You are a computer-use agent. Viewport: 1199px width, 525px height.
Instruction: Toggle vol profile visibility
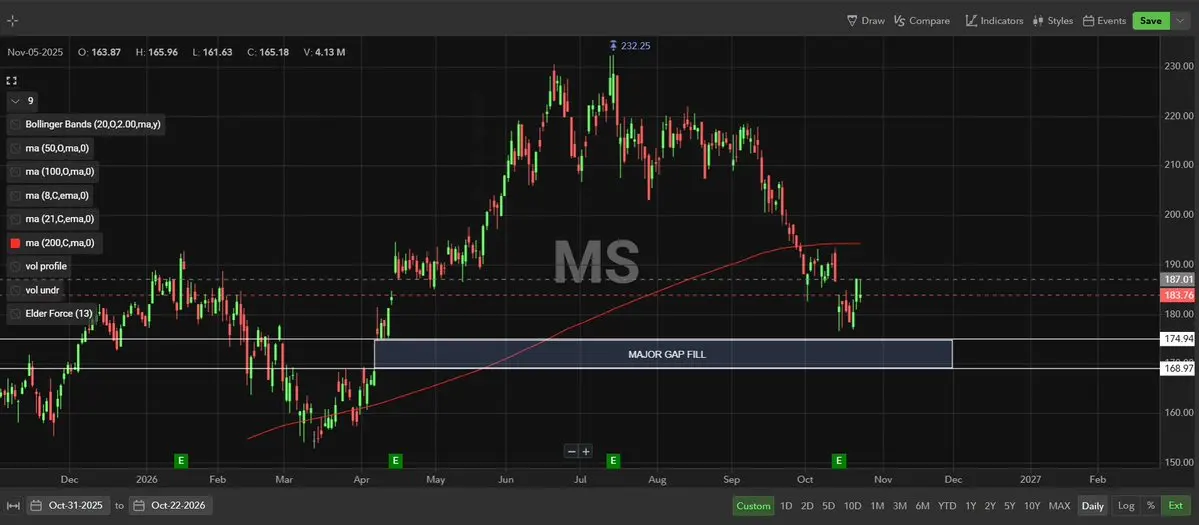click(x=16, y=266)
